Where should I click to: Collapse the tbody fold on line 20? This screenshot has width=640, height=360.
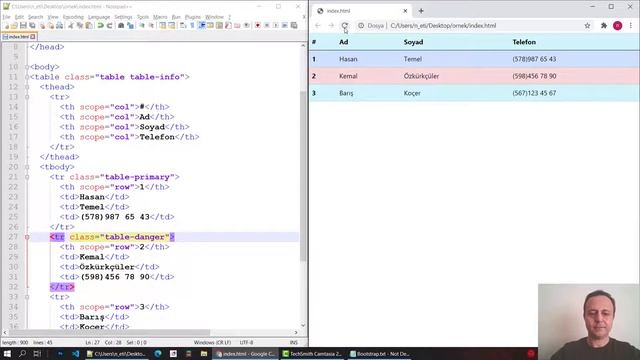pos(27,167)
